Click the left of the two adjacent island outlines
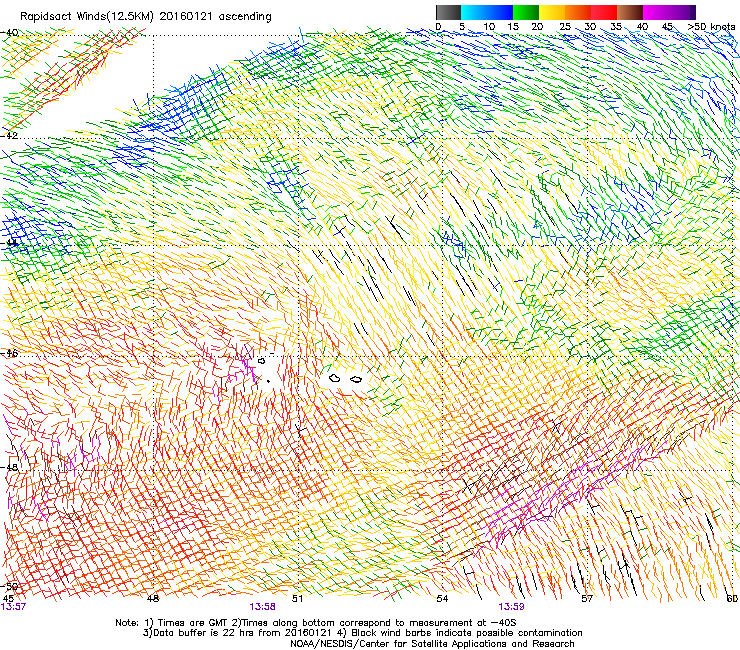740x650 pixels. pos(335,378)
